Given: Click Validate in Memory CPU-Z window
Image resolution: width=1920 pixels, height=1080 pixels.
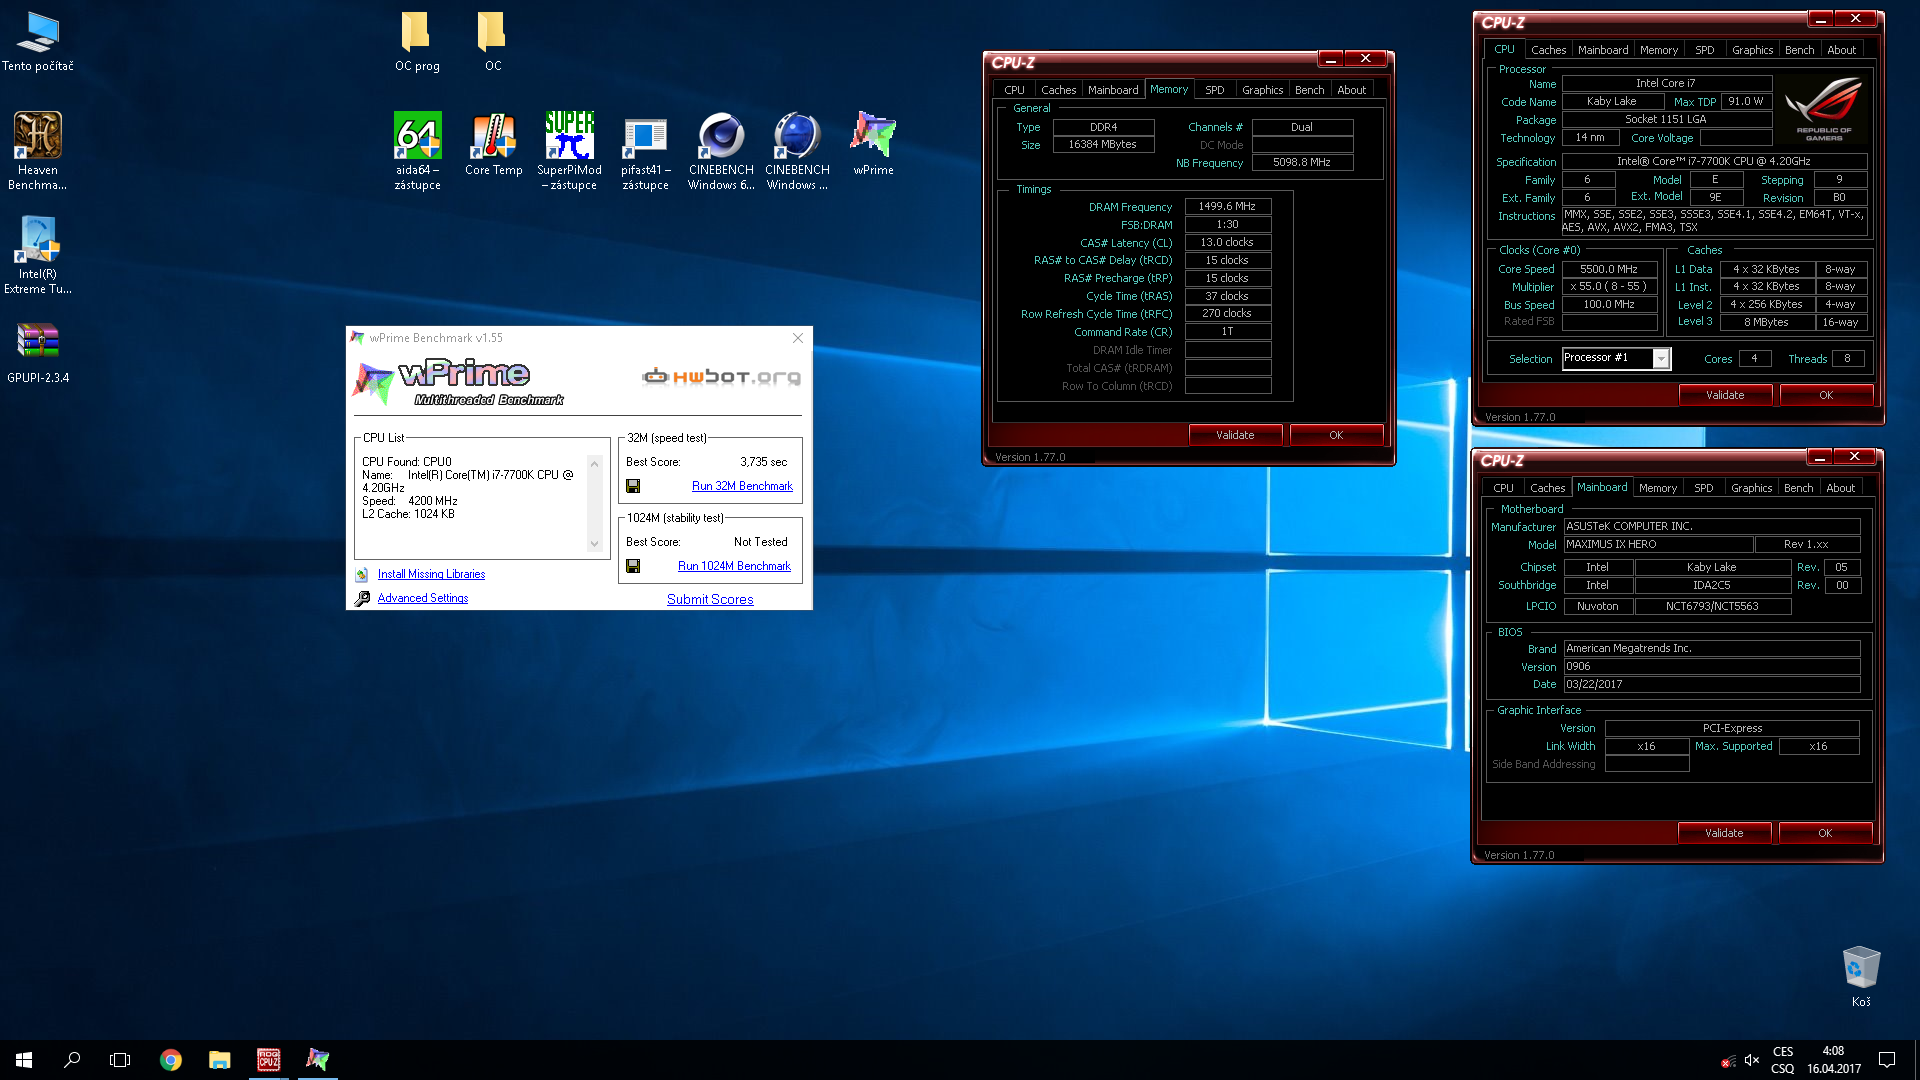Looking at the screenshot, I should [x=1235, y=435].
